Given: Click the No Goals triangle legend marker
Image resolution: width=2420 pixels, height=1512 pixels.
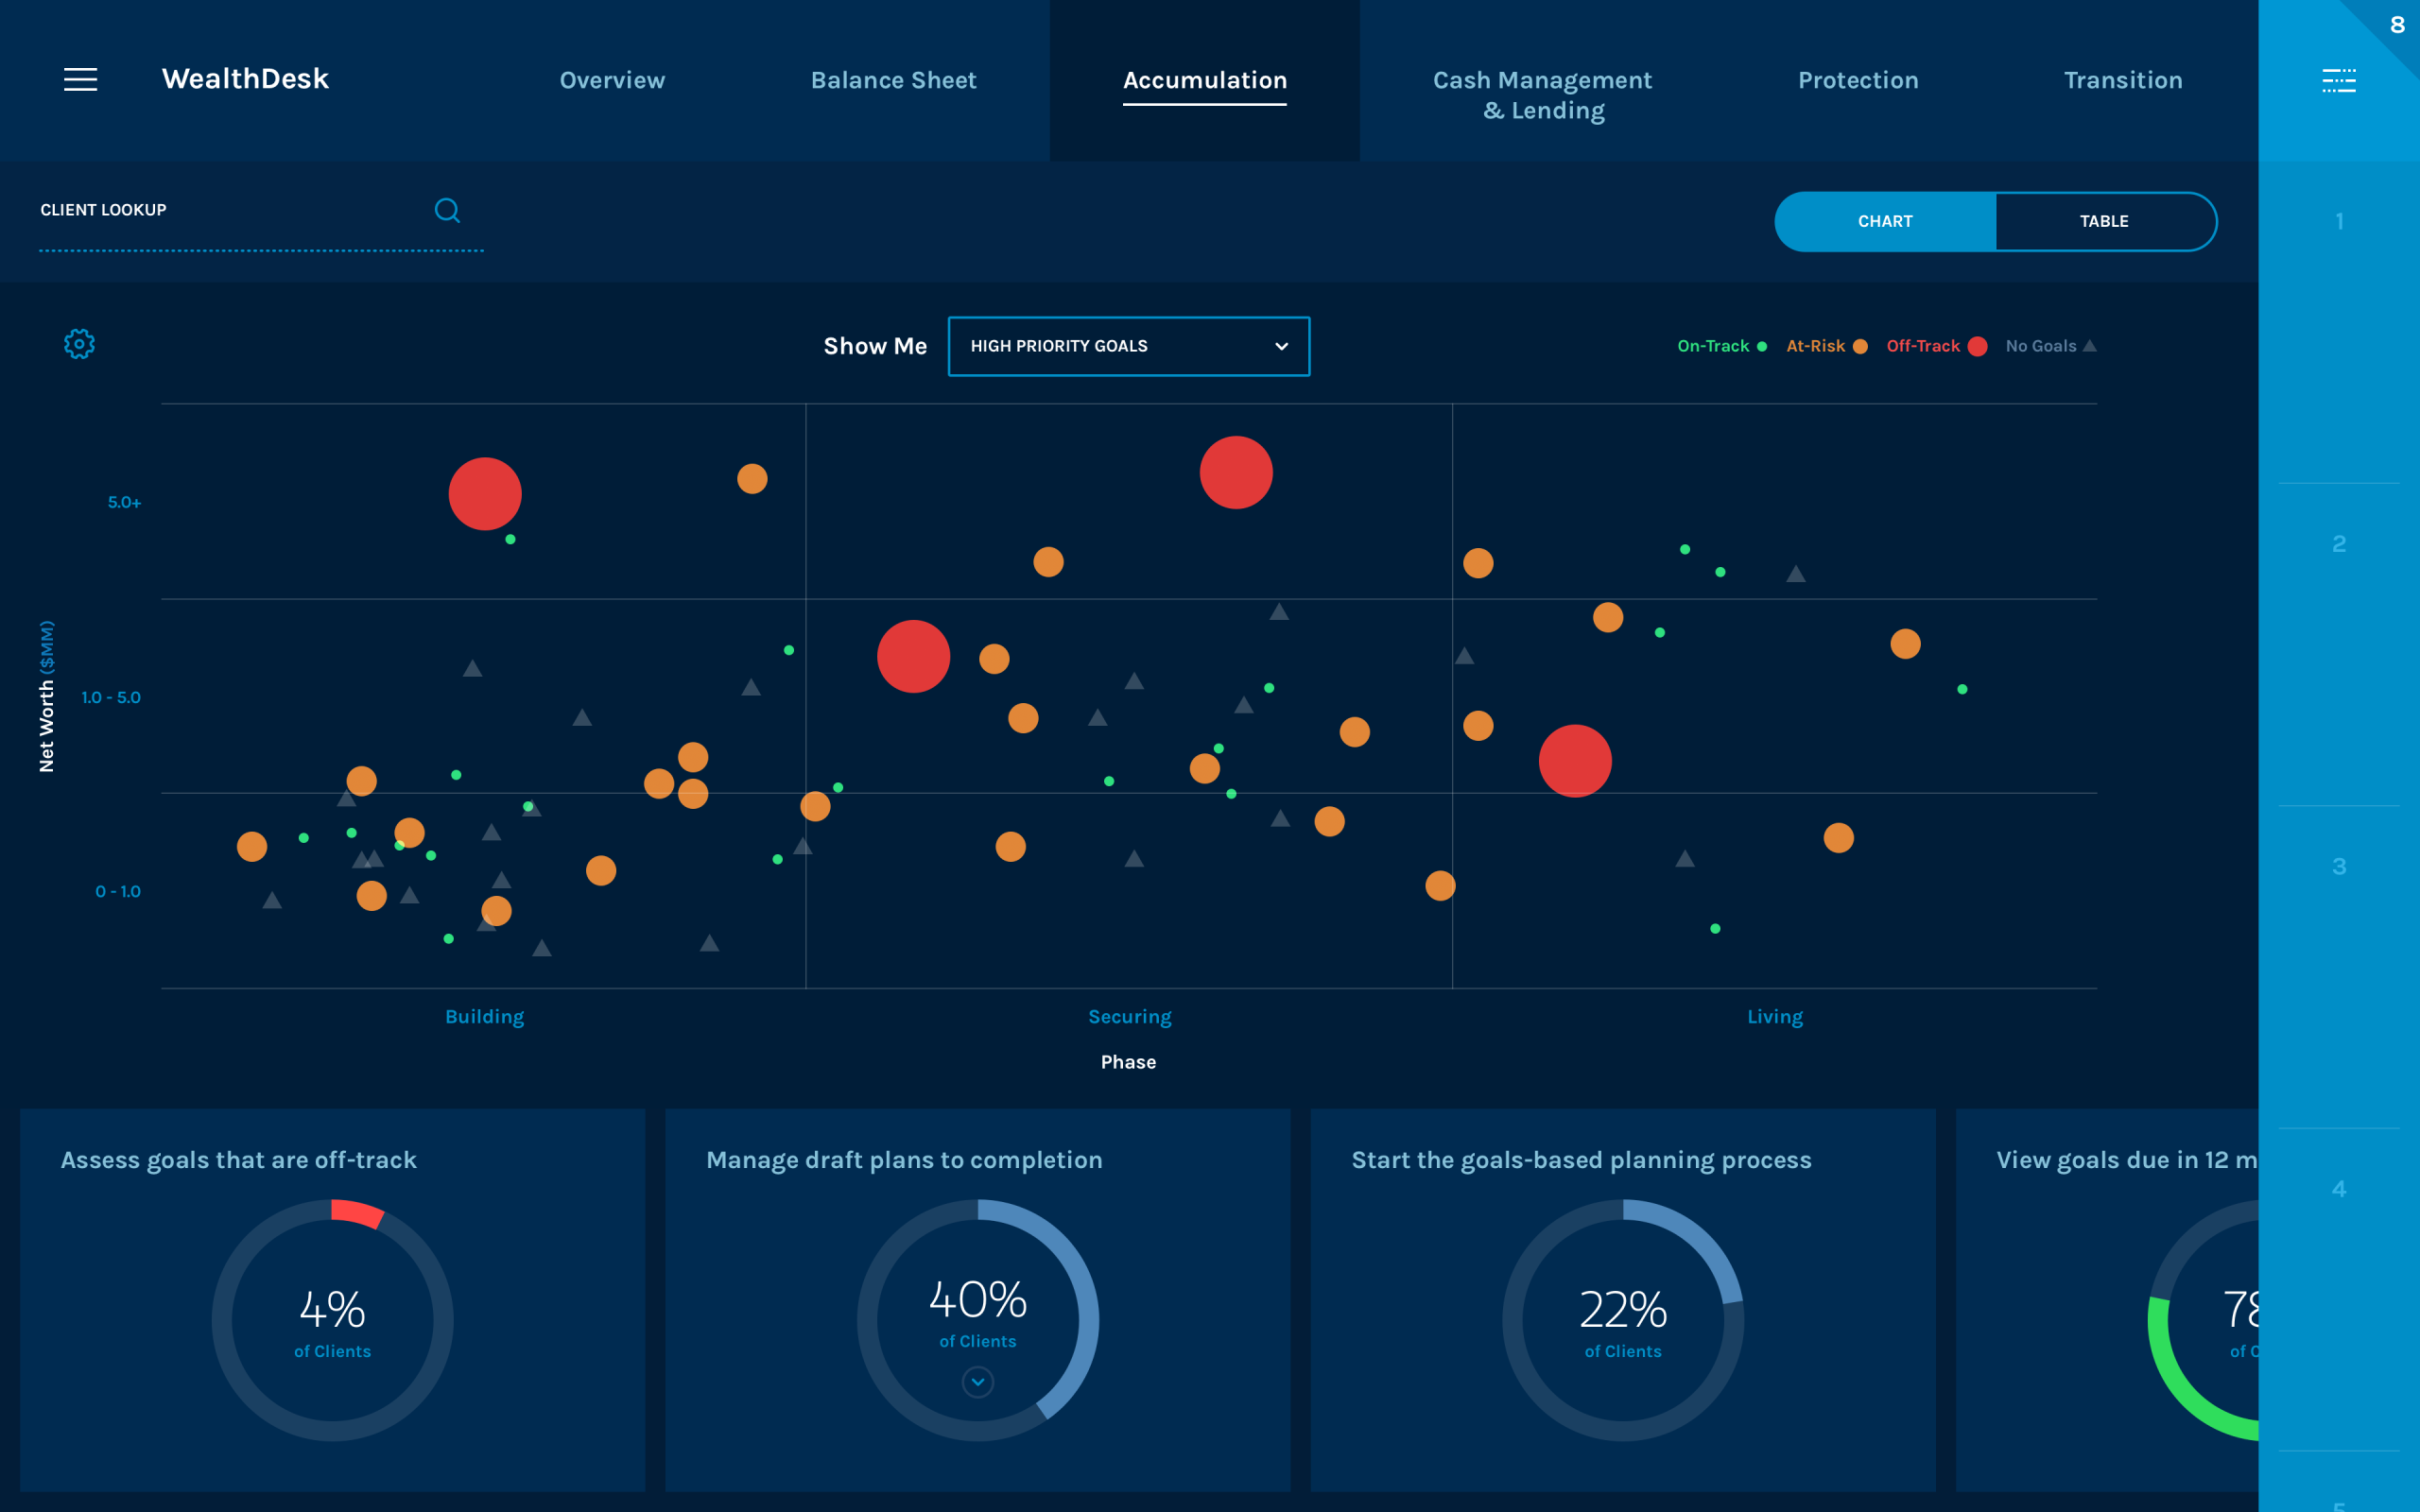Looking at the screenshot, I should point(2089,346).
